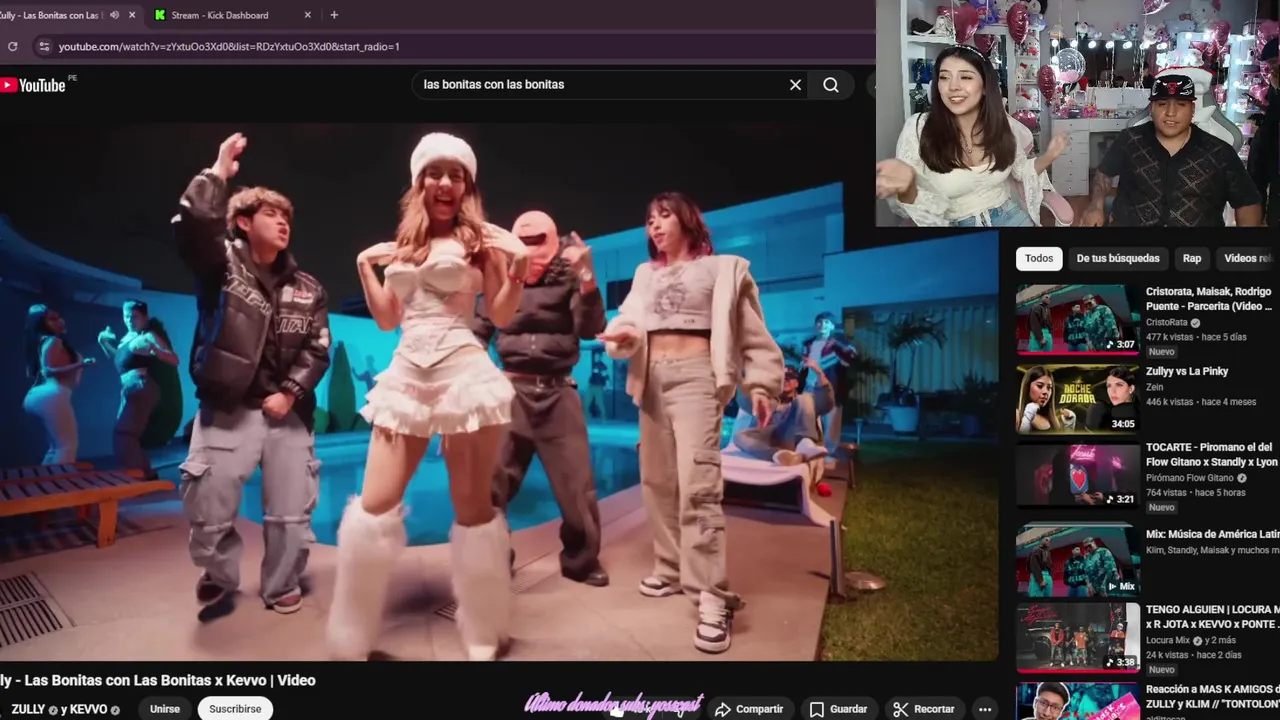Click the Nuevo badge under Parcerita
Image resolution: width=1280 pixels, height=720 pixels.
pos(1161,352)
